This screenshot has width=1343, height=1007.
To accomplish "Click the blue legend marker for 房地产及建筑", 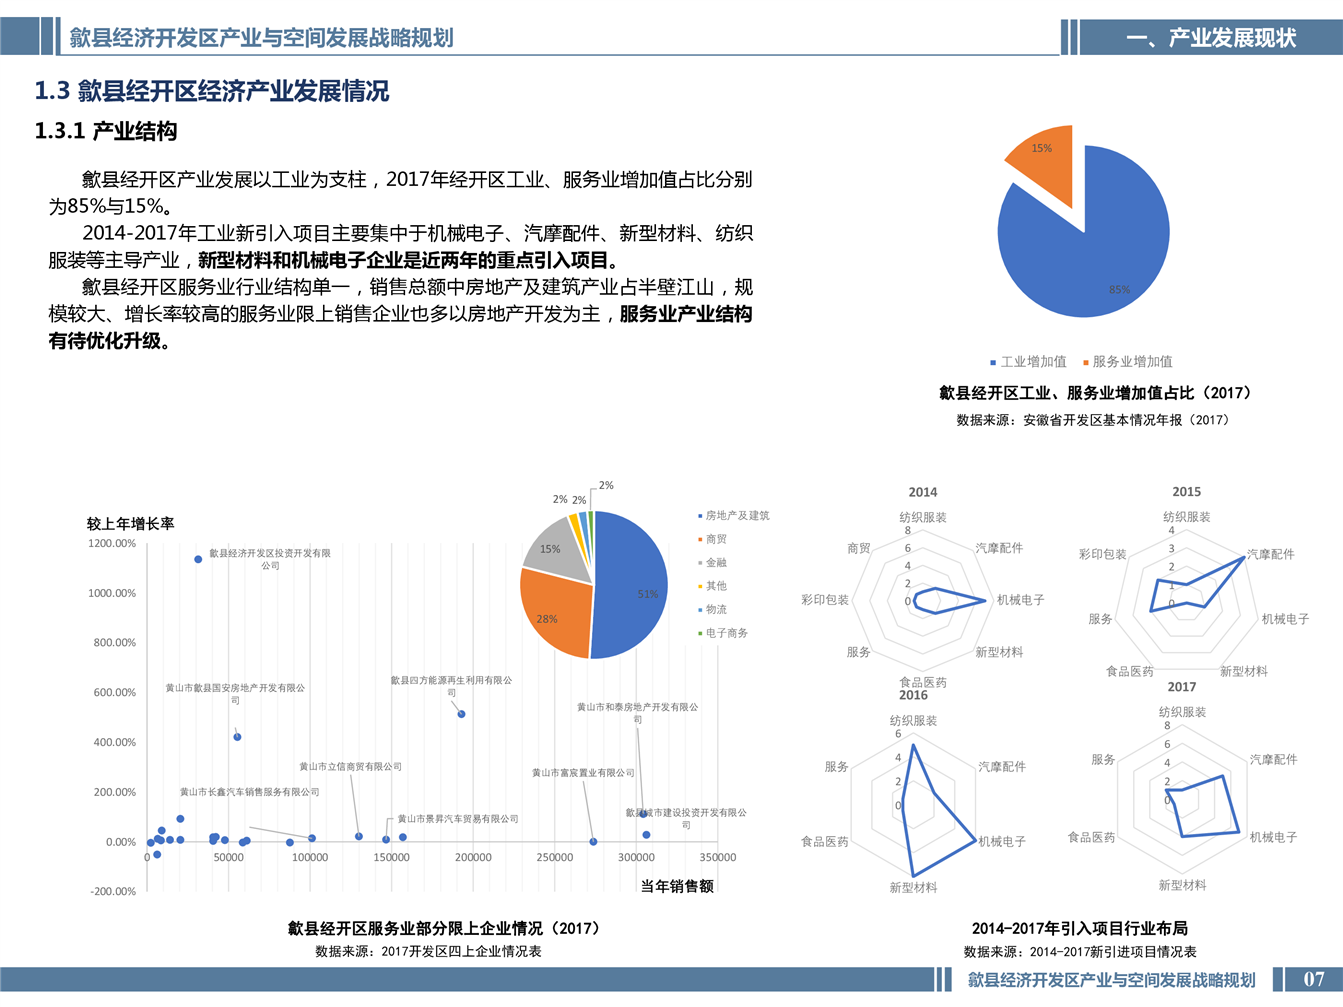I will tap(700, 516).
